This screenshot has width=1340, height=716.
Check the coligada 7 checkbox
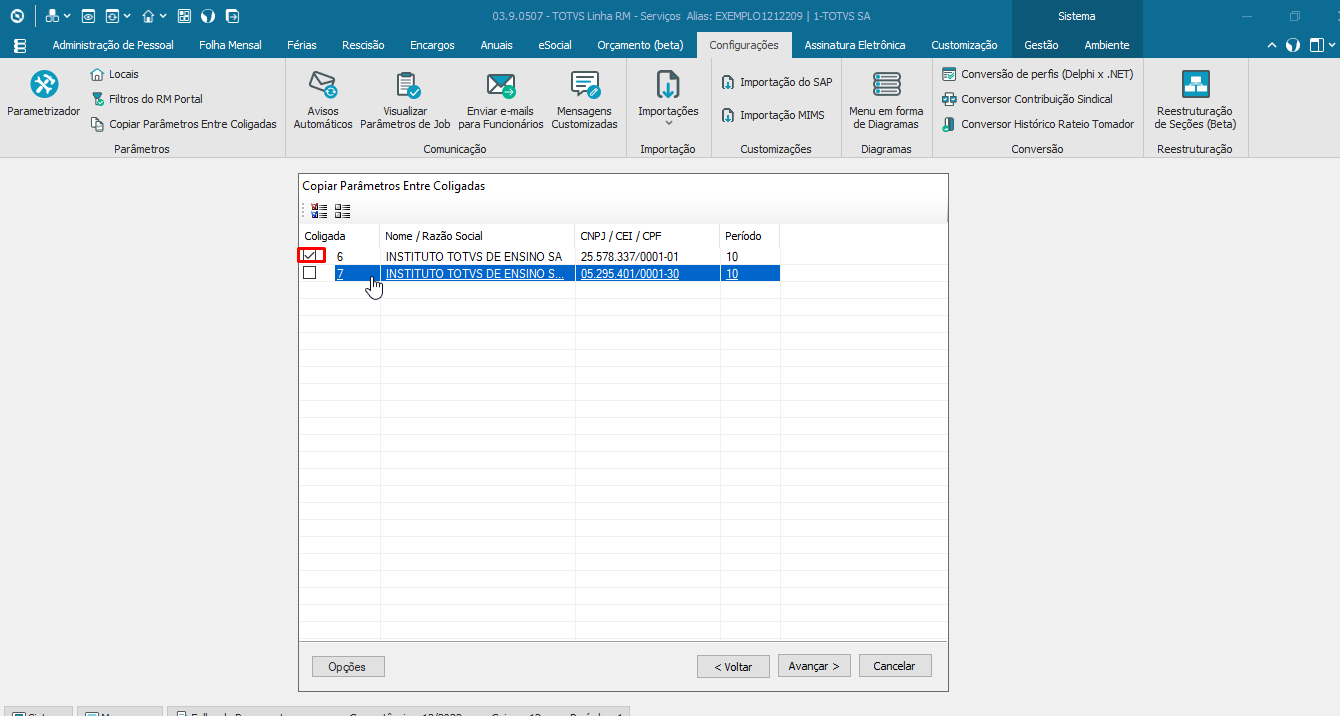(x=310, y=273)
